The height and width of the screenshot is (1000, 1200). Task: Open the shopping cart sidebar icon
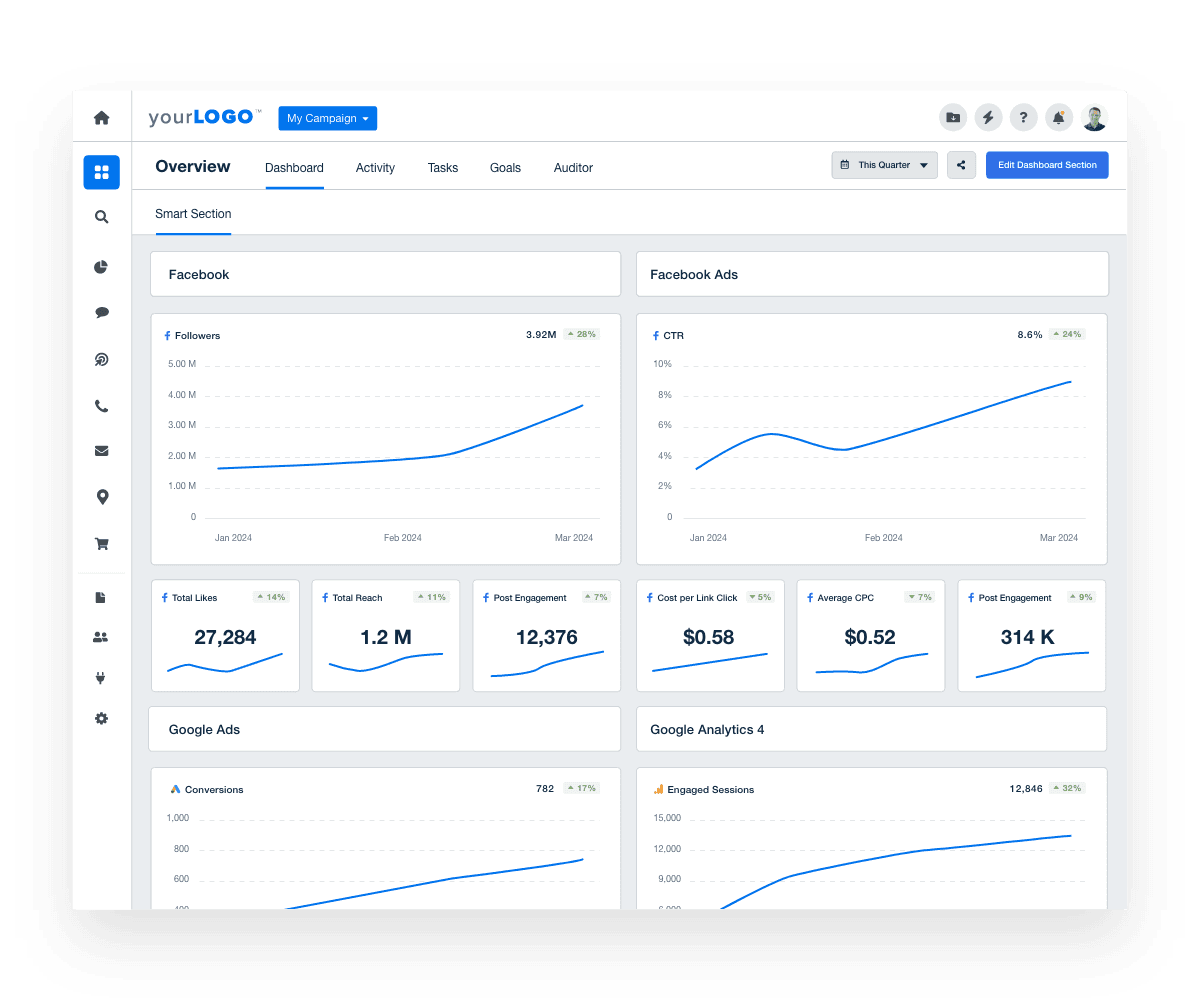point(101,544)
